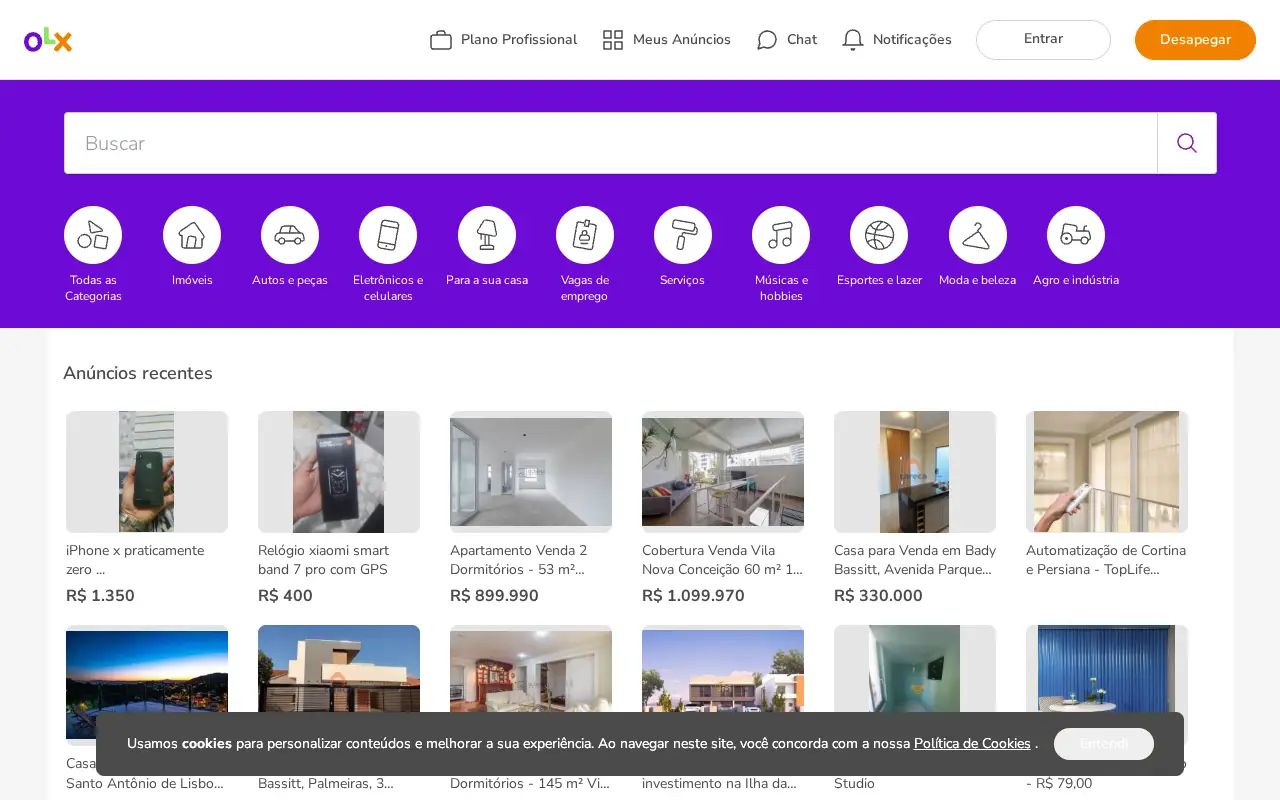
Task: Go to Meus Anúncios text link
Action: [x=682, y=40]
